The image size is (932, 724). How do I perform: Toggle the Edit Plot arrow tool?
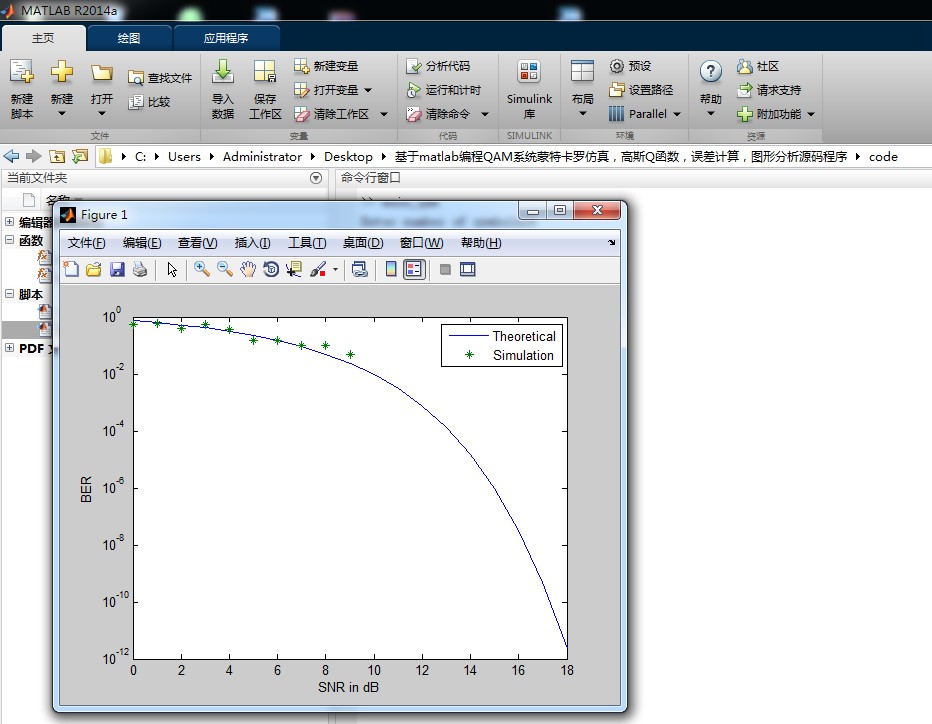coord(172,269)
